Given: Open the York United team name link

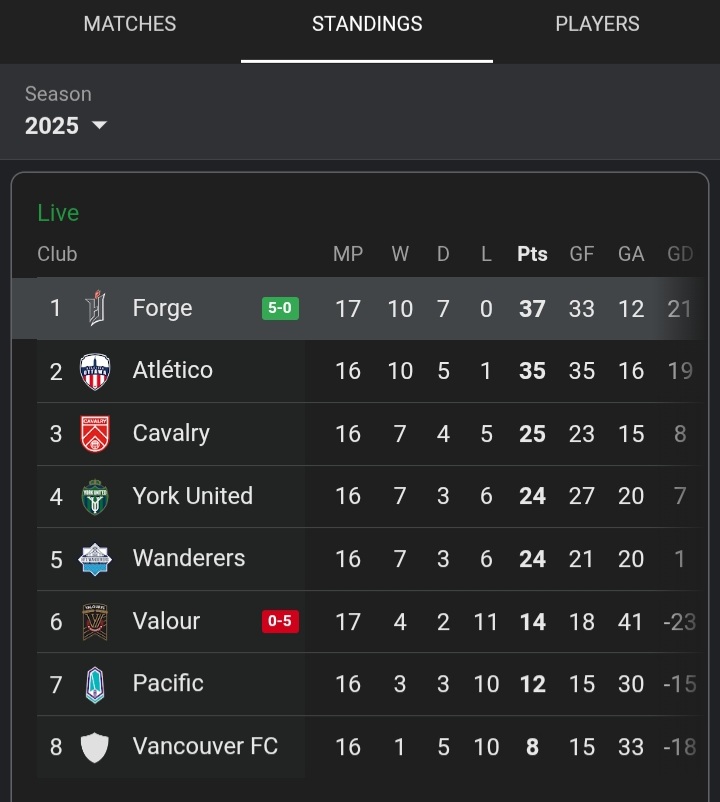Looking at the screenshot, I should (193, 496).
